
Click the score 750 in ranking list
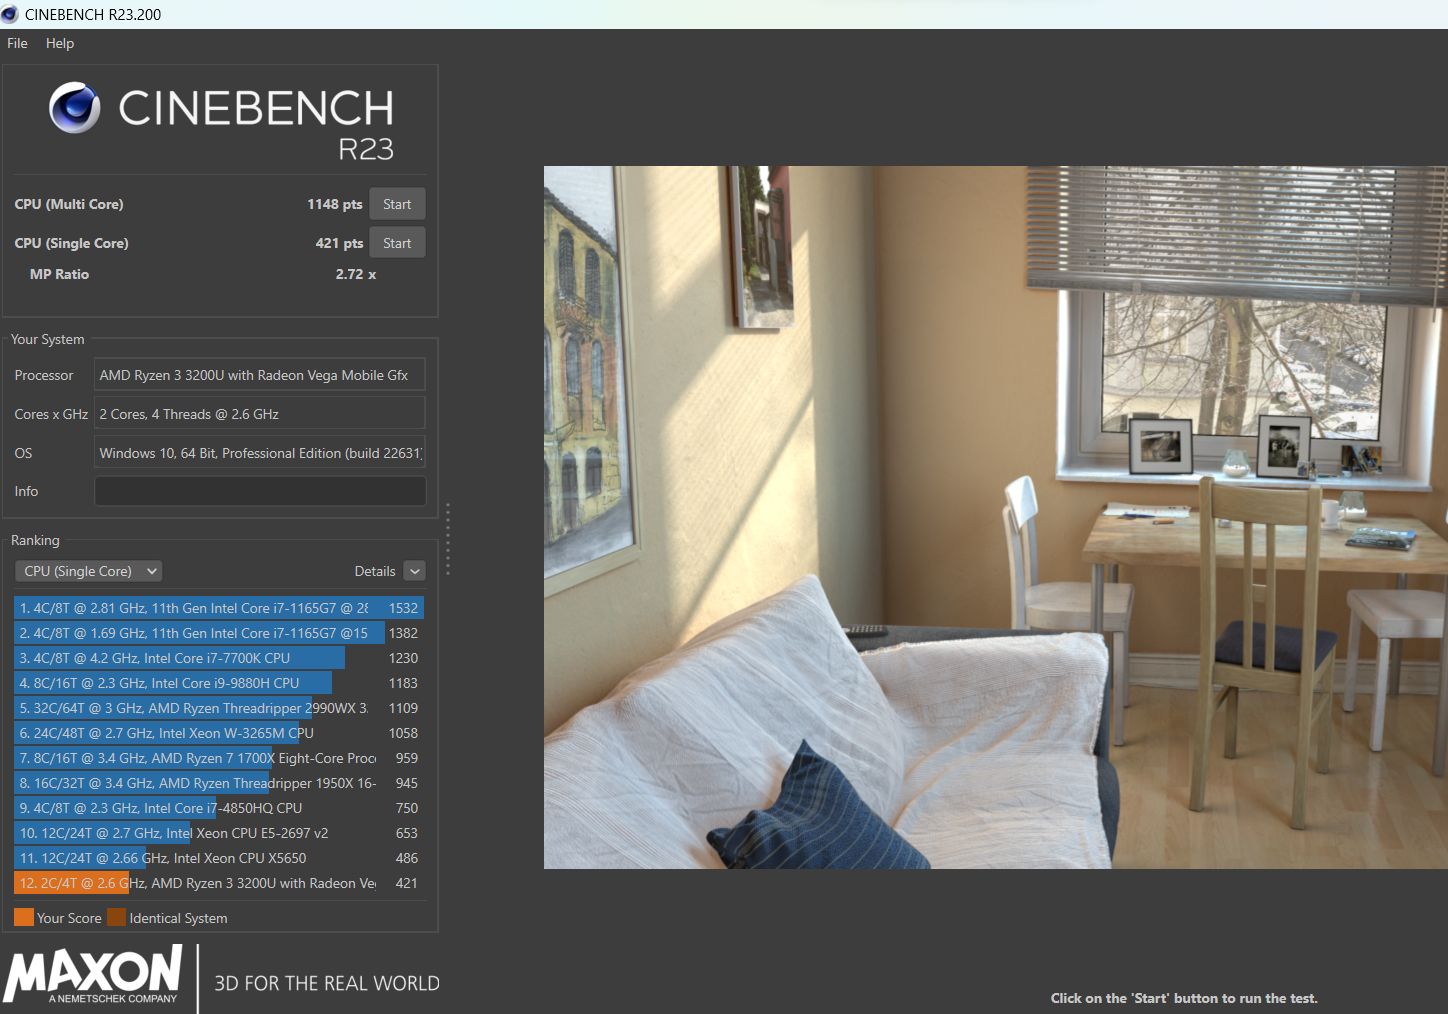pyautogui.click(x=407, y=808)
